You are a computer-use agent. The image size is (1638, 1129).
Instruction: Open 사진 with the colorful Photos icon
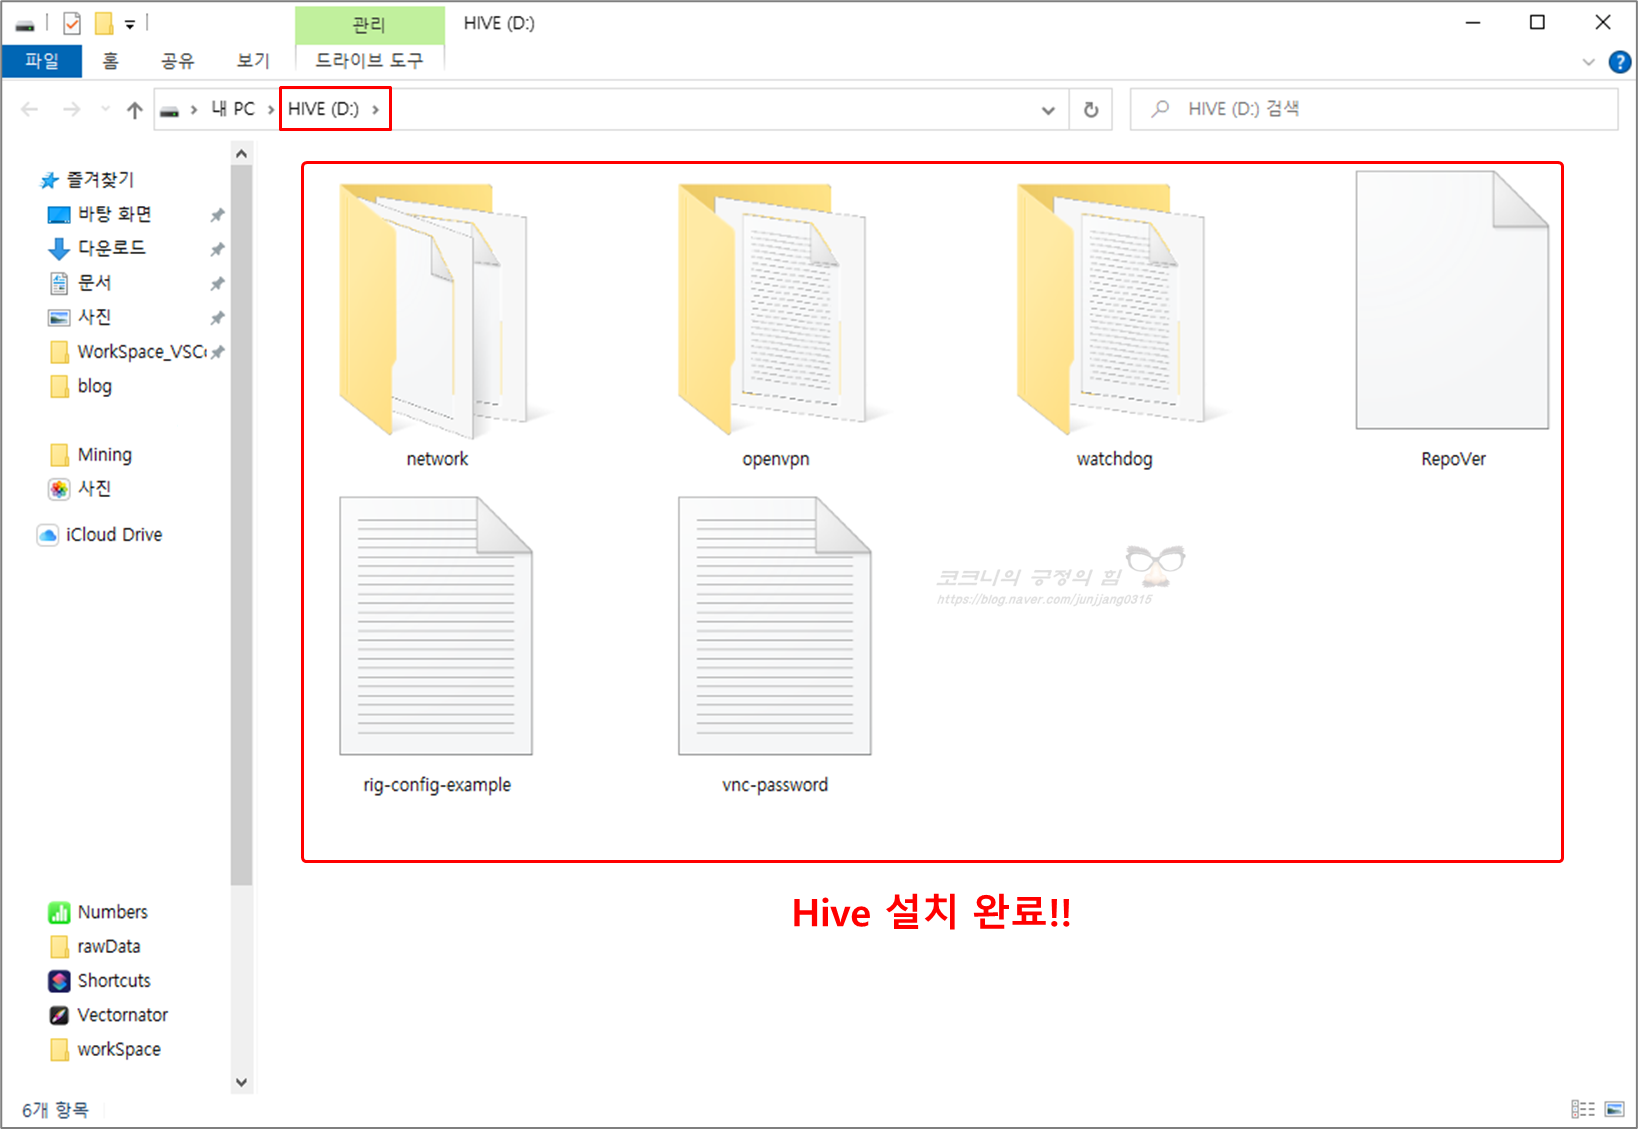[x=81, y=489]
